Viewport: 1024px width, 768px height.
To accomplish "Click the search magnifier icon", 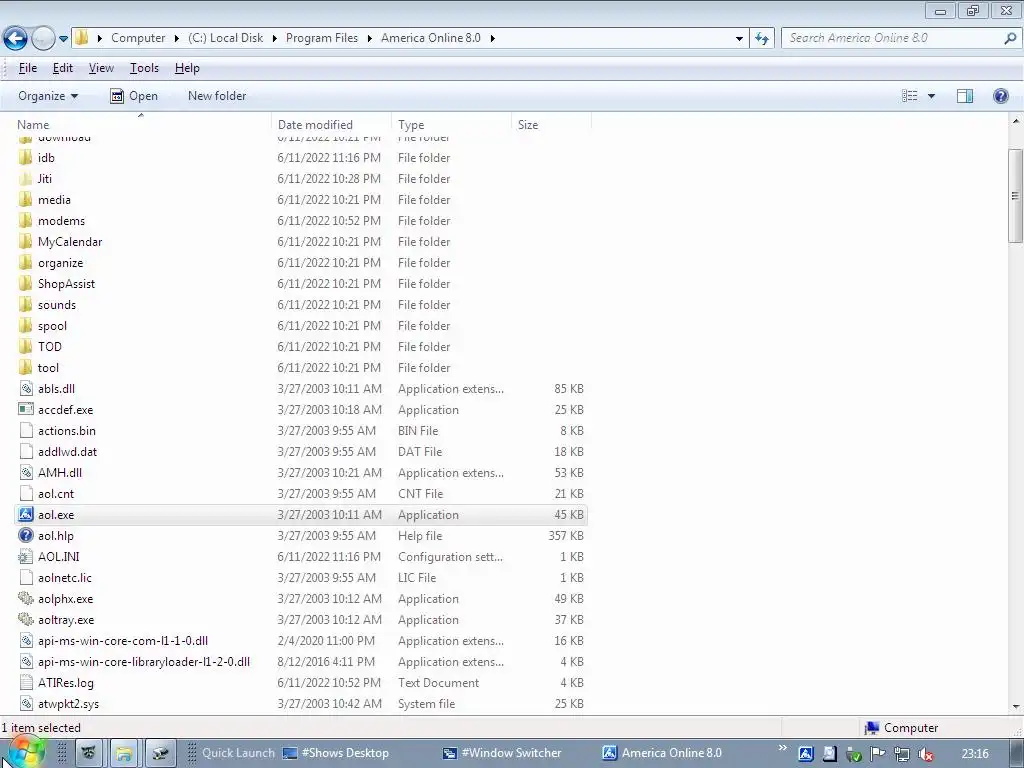I will coord(1010,38).
